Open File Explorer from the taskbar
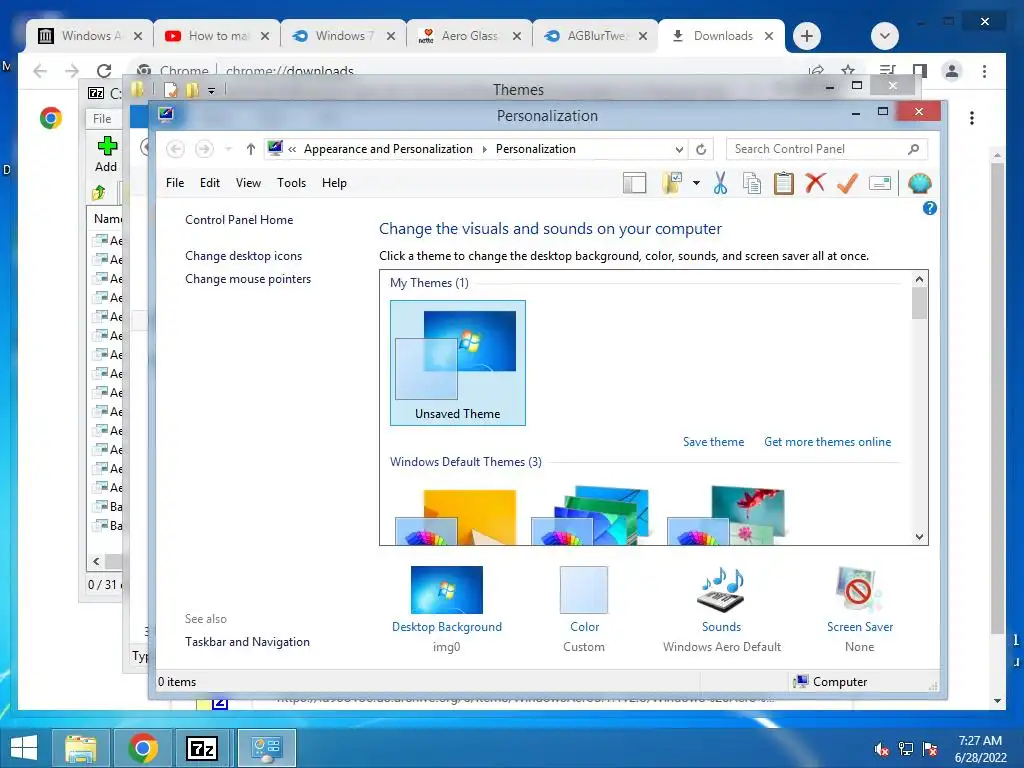The image size is (1024, 768). (x=80, y=748)
